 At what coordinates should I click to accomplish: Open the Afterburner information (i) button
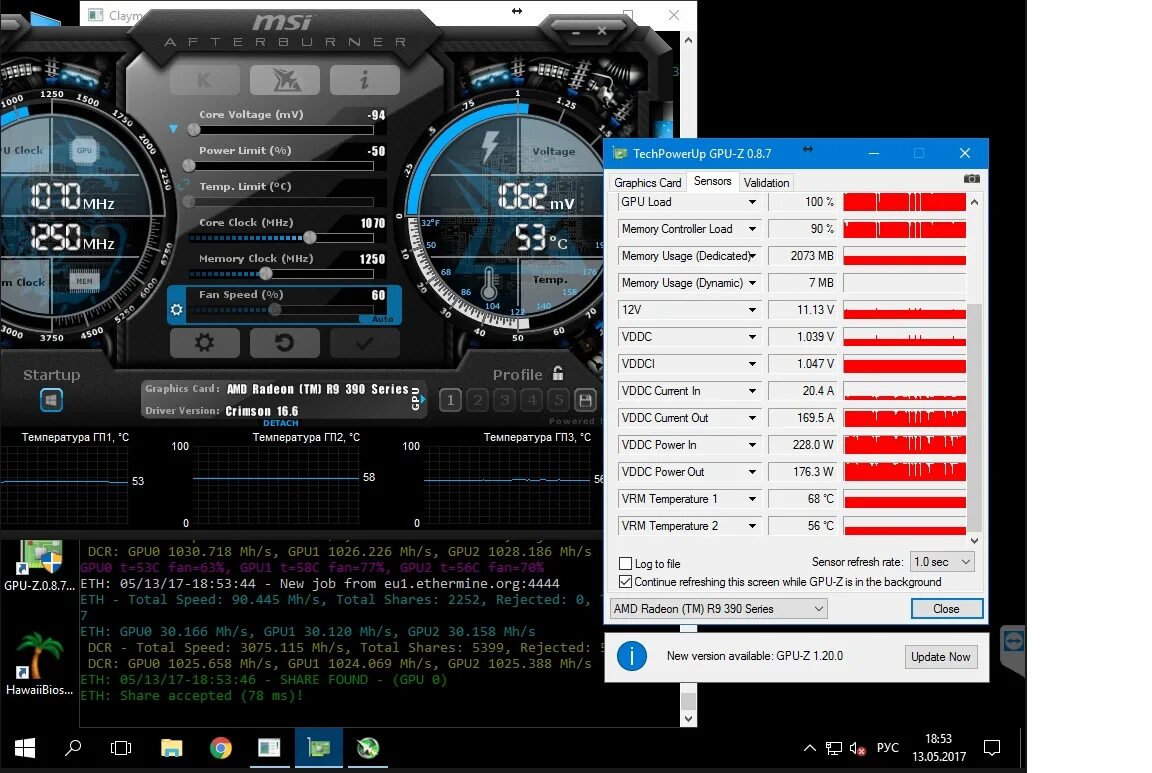(364, 79)
